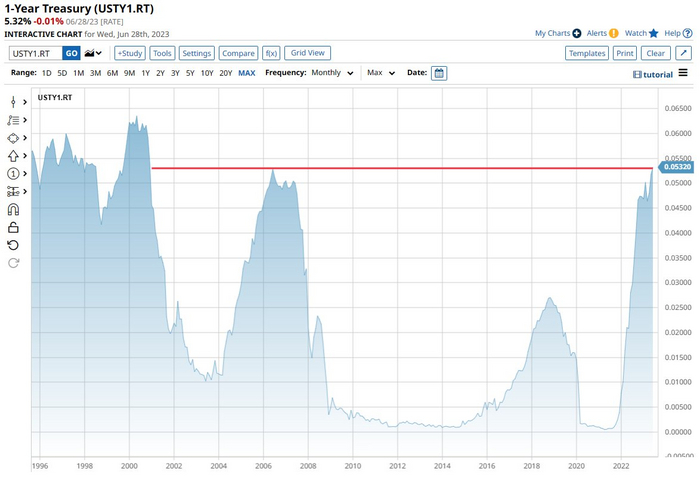Open the Tools button
Viewport: 700px width, 478px height.
click(162, 53)
